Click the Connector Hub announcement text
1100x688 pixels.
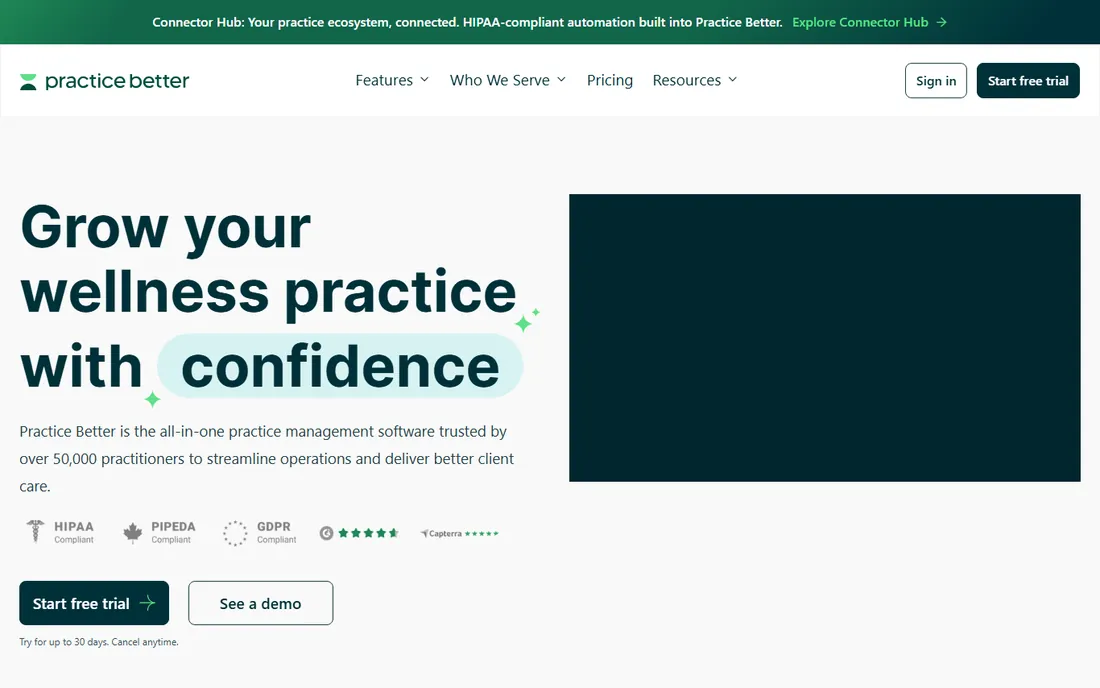coord(467,22)
